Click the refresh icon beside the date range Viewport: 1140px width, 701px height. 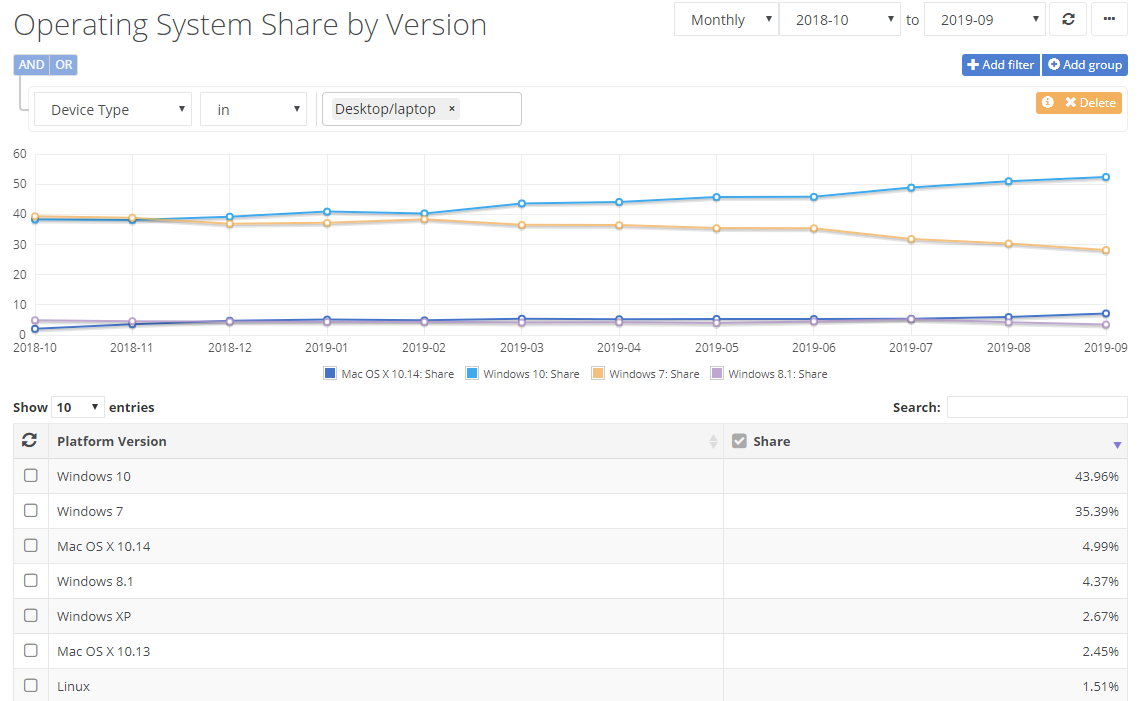click(x=1068, y=20)
